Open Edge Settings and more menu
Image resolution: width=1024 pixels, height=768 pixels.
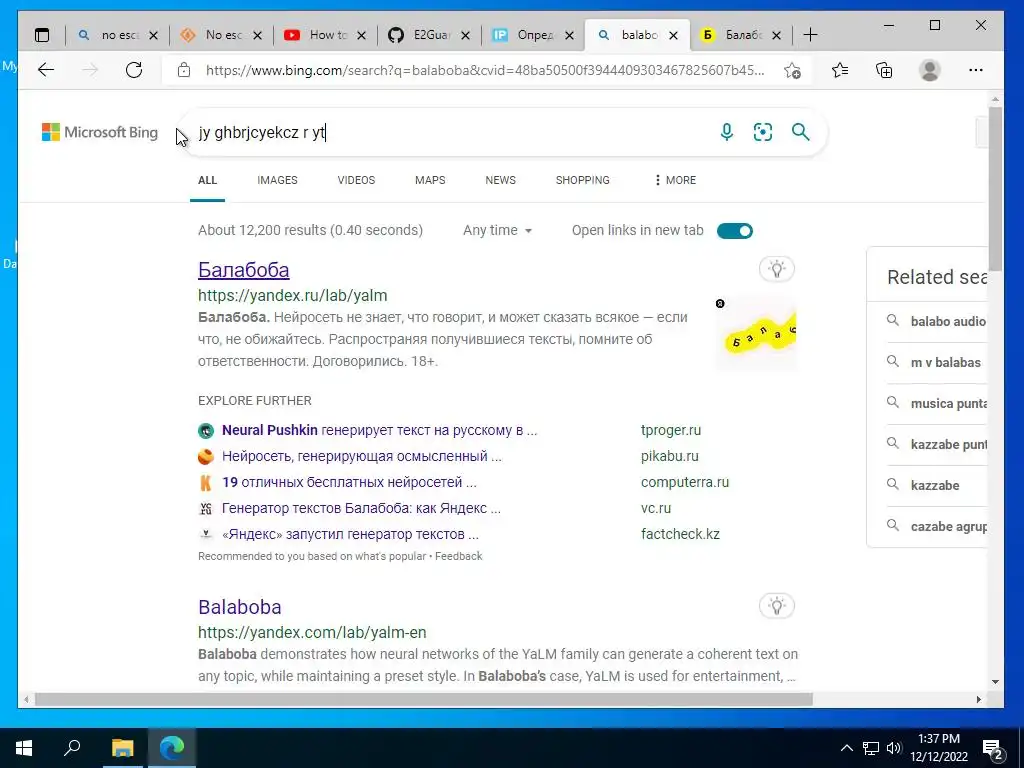pos(976,70)
